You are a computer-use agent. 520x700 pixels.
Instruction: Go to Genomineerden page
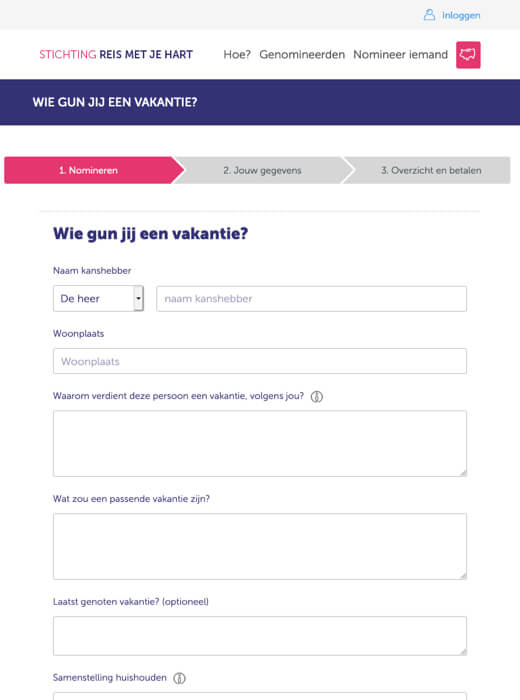[x=302, y=54]
